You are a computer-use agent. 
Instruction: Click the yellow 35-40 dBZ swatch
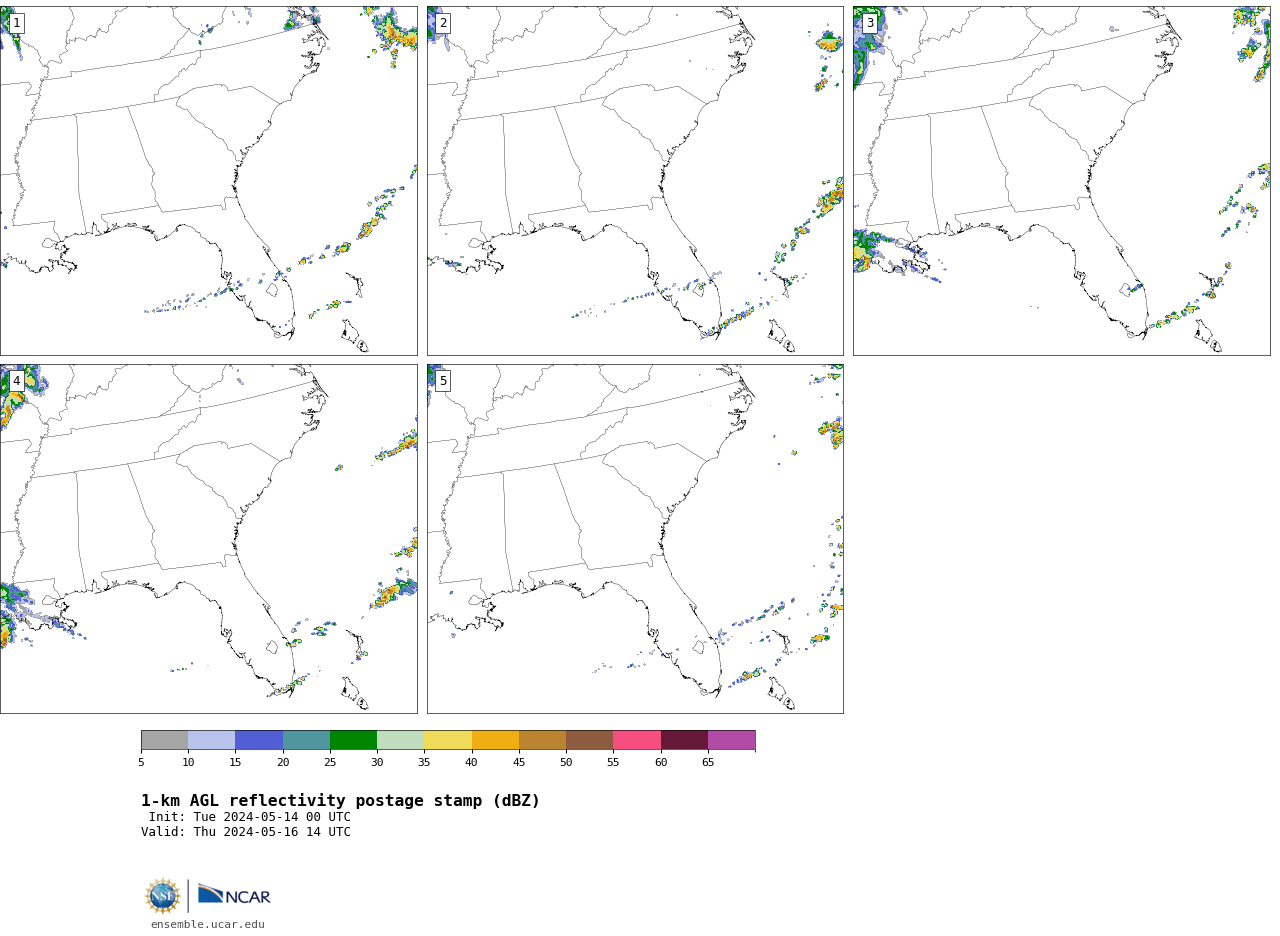[448, 740]
